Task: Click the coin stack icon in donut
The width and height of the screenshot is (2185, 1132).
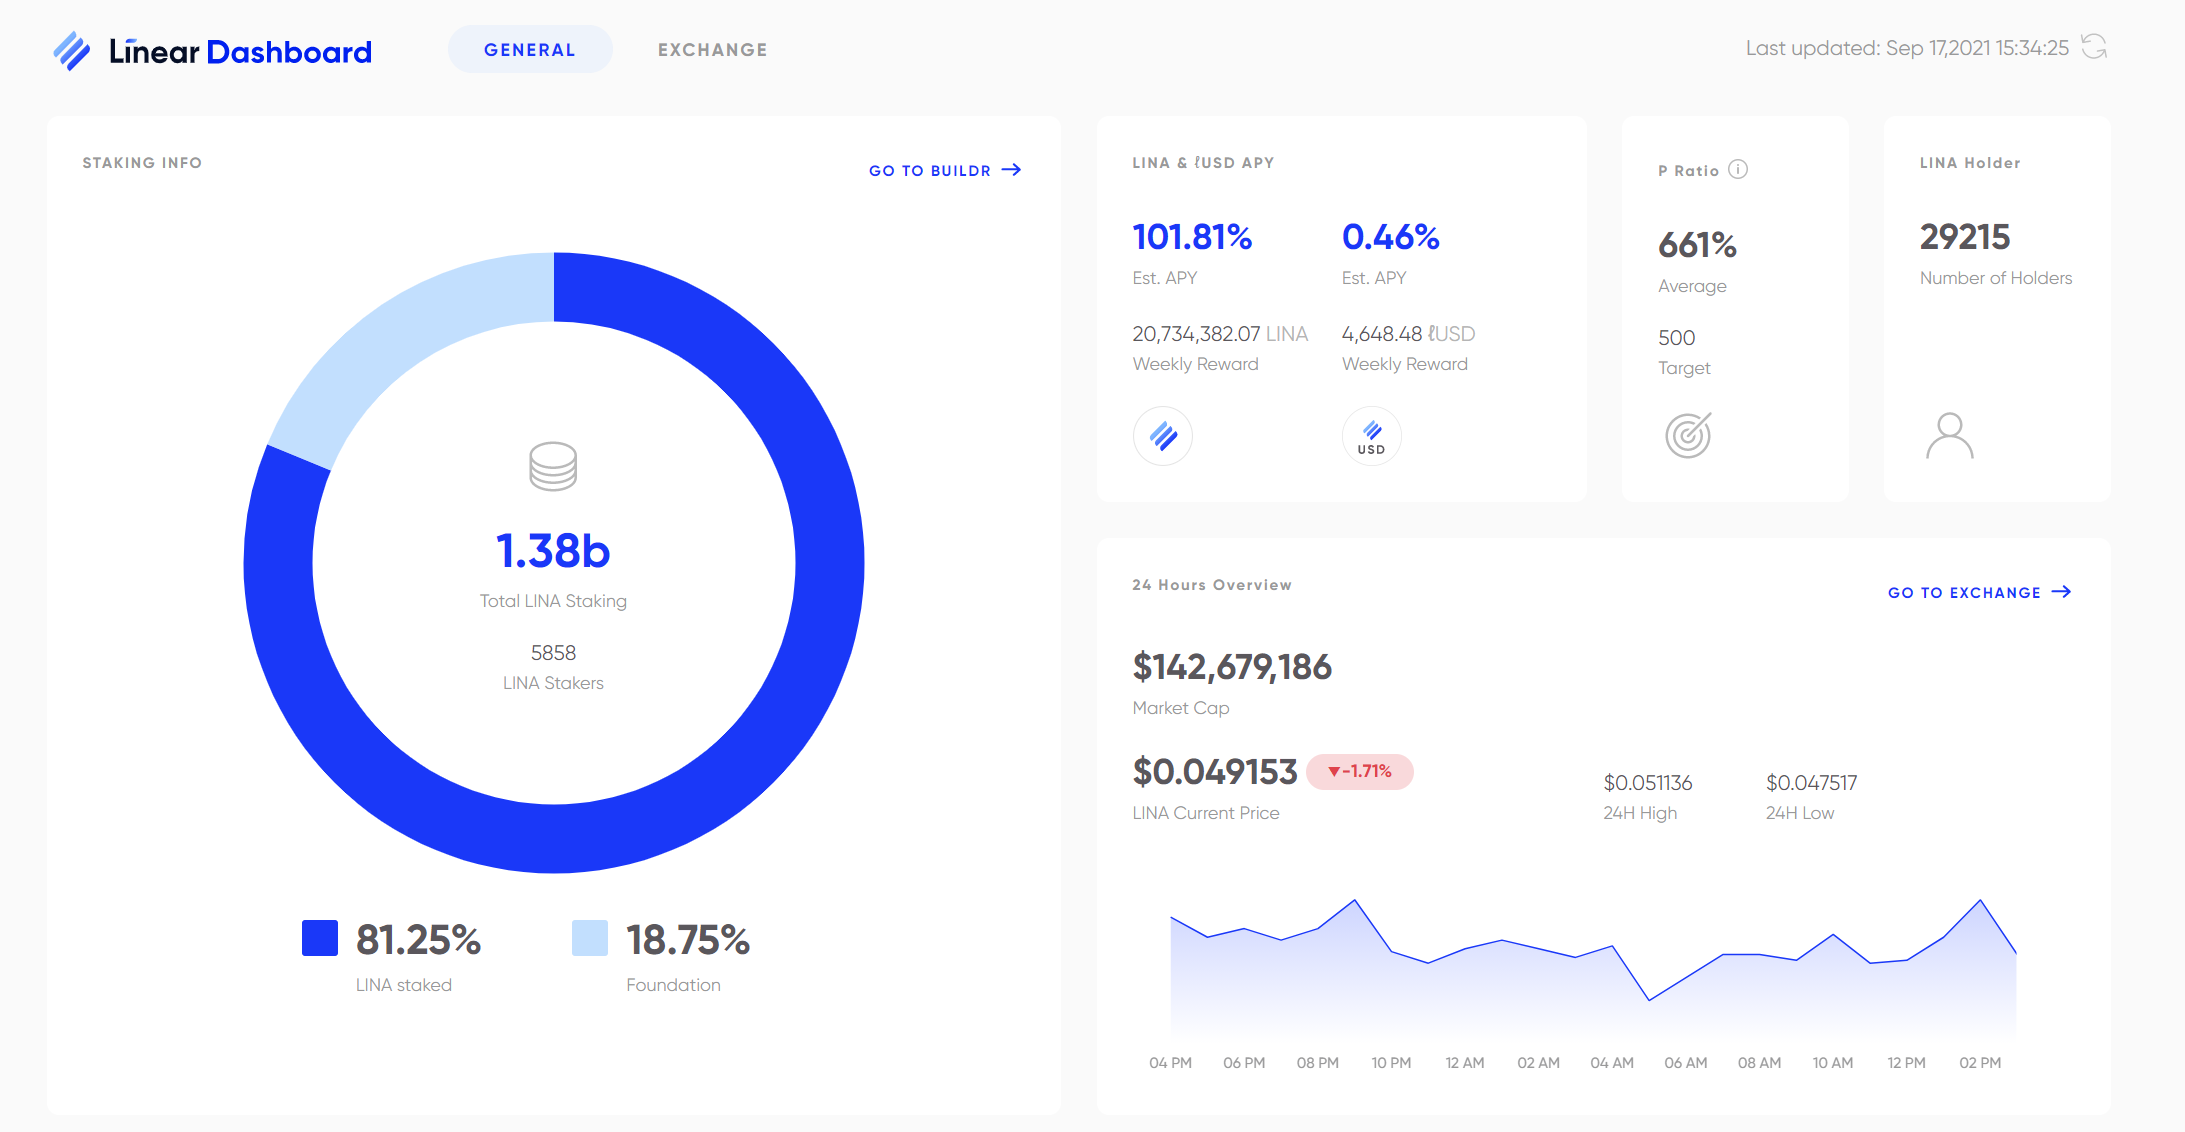Action: [553, 466]
